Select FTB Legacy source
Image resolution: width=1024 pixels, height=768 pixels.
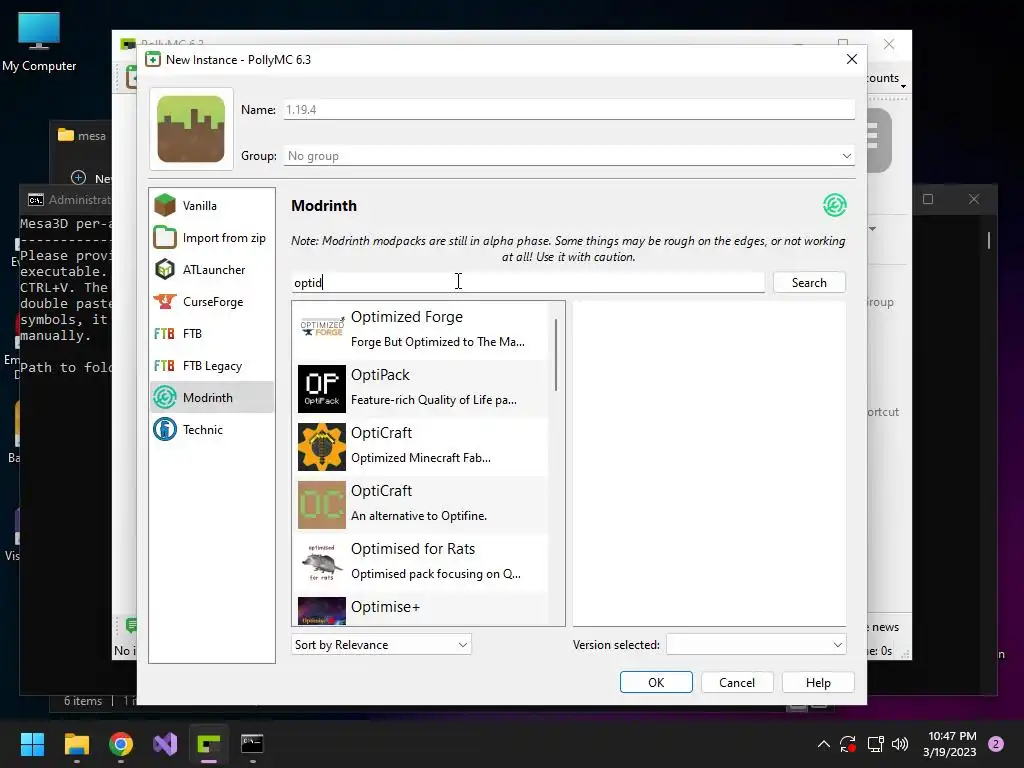pos(212,366)
